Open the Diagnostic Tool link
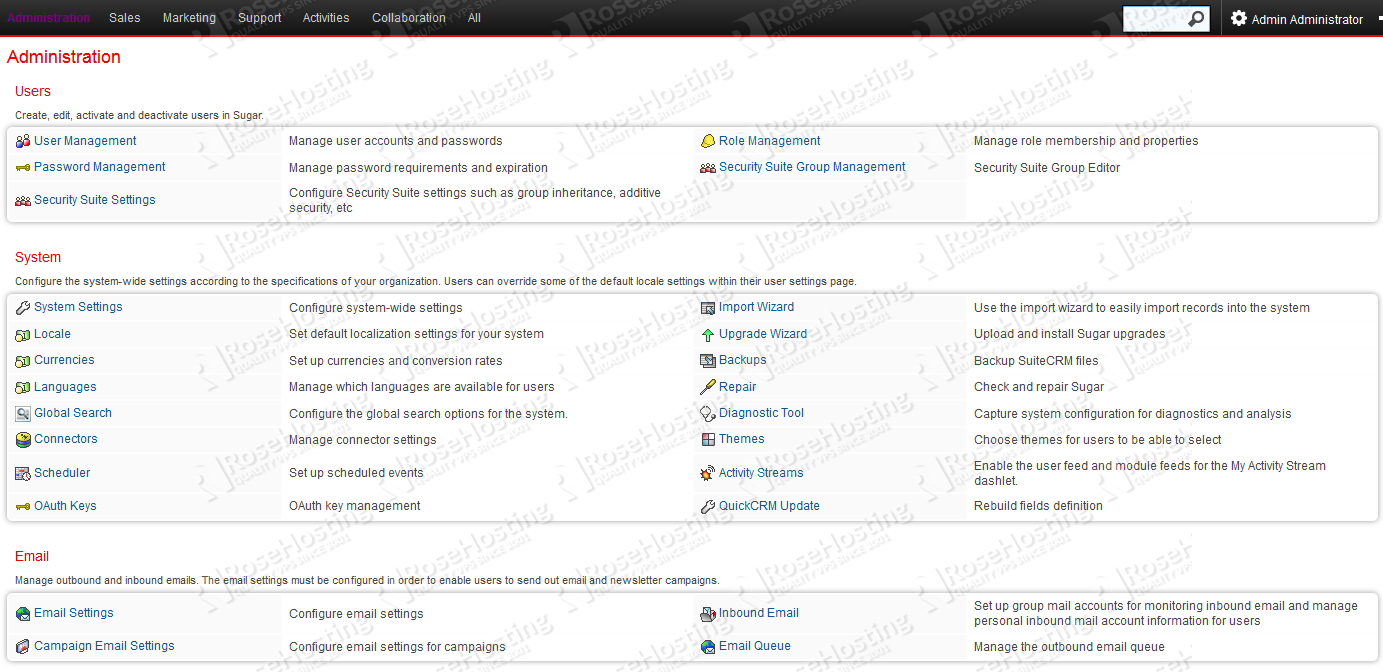The height and width of the screenshot is (672, 1383). [x=762, y=413]
